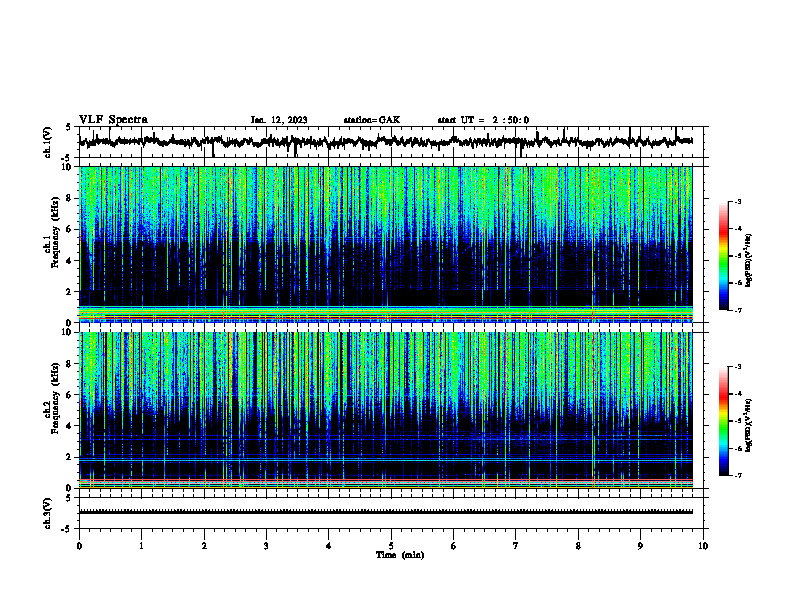Select the "start UT = 2 :50: 0" text
The height and width of the screenshot is (612, 792).
click(x=483, y=120)
